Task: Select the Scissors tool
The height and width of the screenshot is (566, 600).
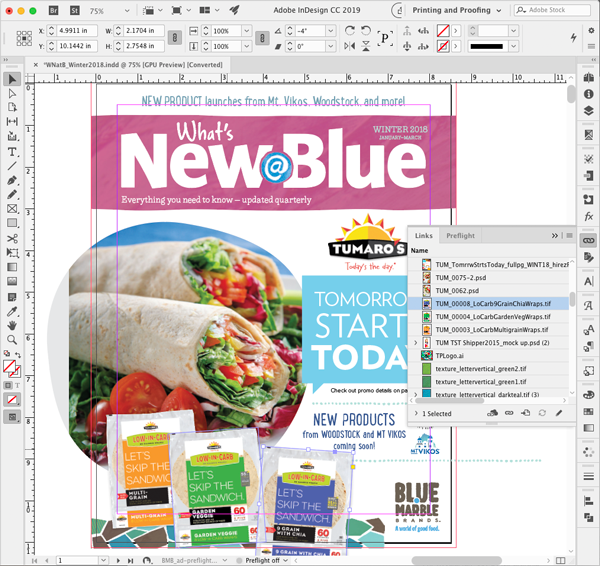Action: [12, 238]
